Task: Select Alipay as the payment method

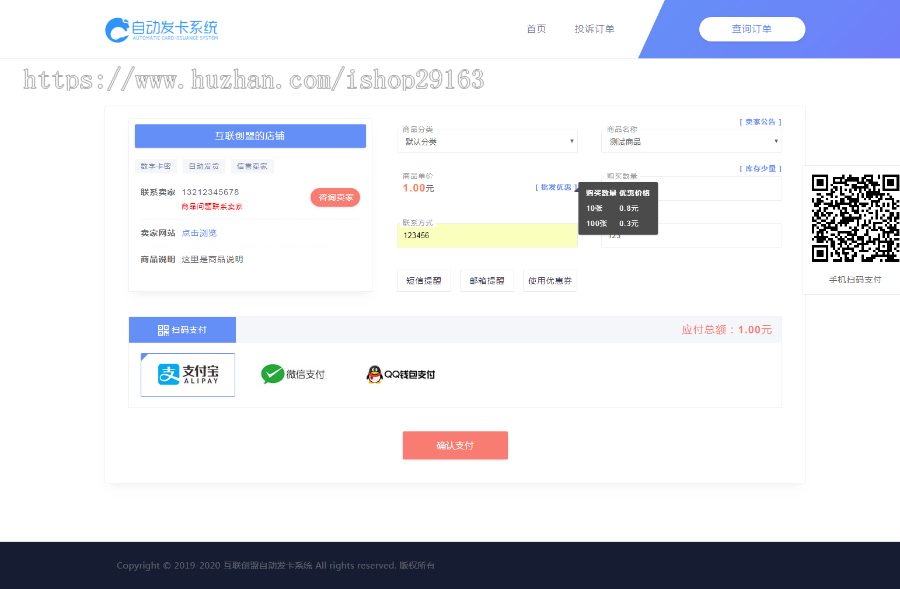Action: coord(187,375)
